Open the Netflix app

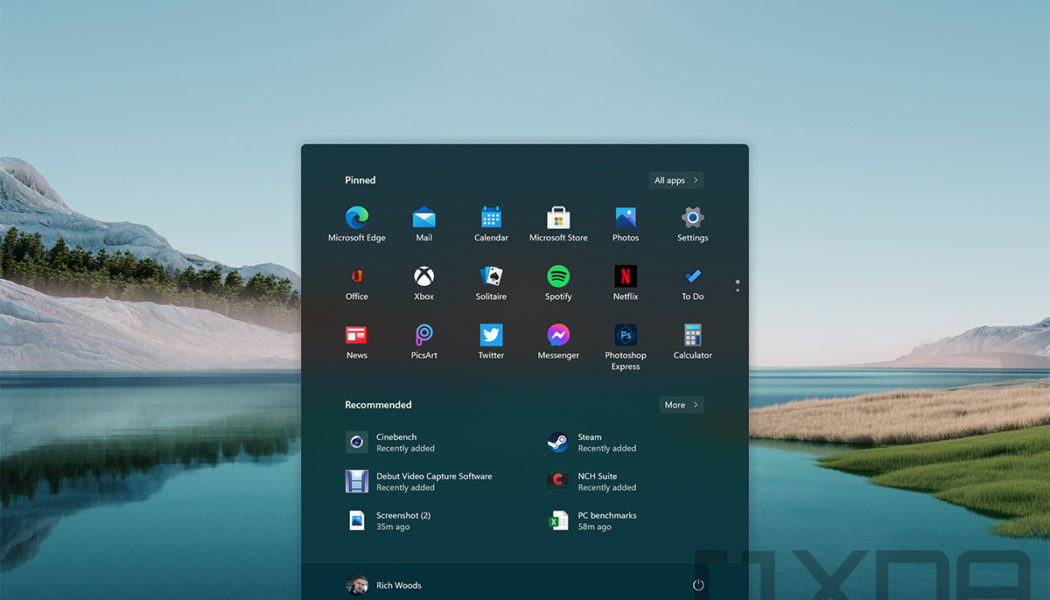tap(624, 281)
